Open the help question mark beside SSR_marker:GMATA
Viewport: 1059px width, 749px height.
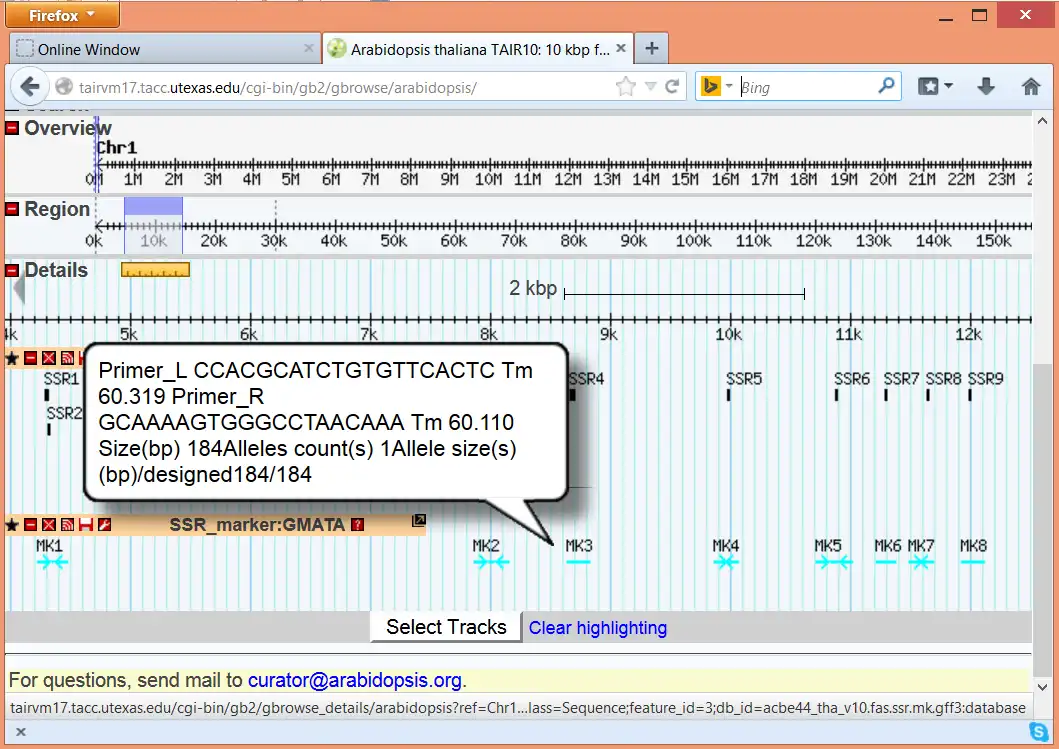(x=357, y=525)
